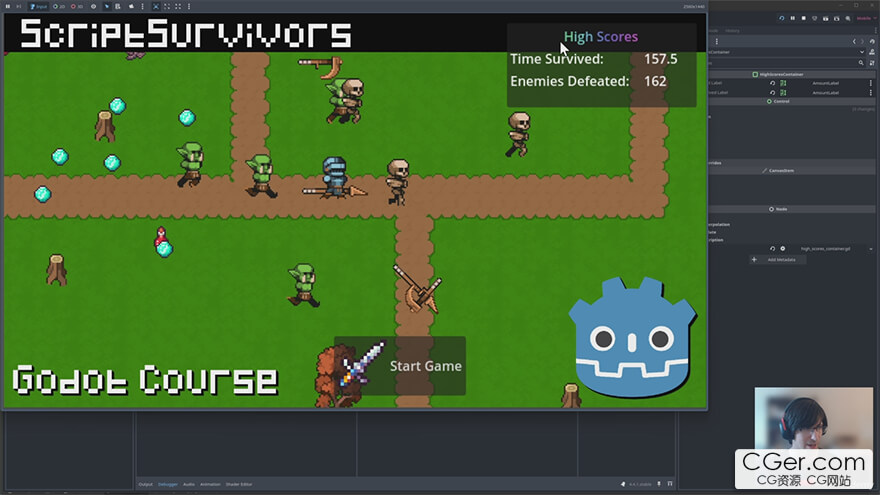The image size is (880, 495).
Task: Expand the CanvasItem section header
Action: [x=791, y=170]
